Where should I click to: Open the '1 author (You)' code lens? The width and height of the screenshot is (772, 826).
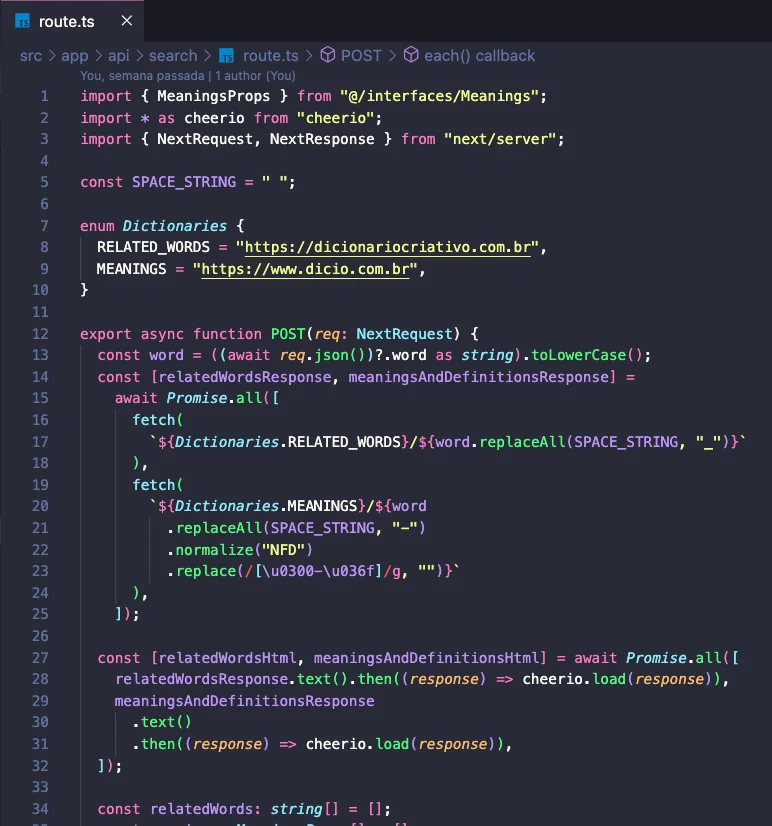pos(255,76)
